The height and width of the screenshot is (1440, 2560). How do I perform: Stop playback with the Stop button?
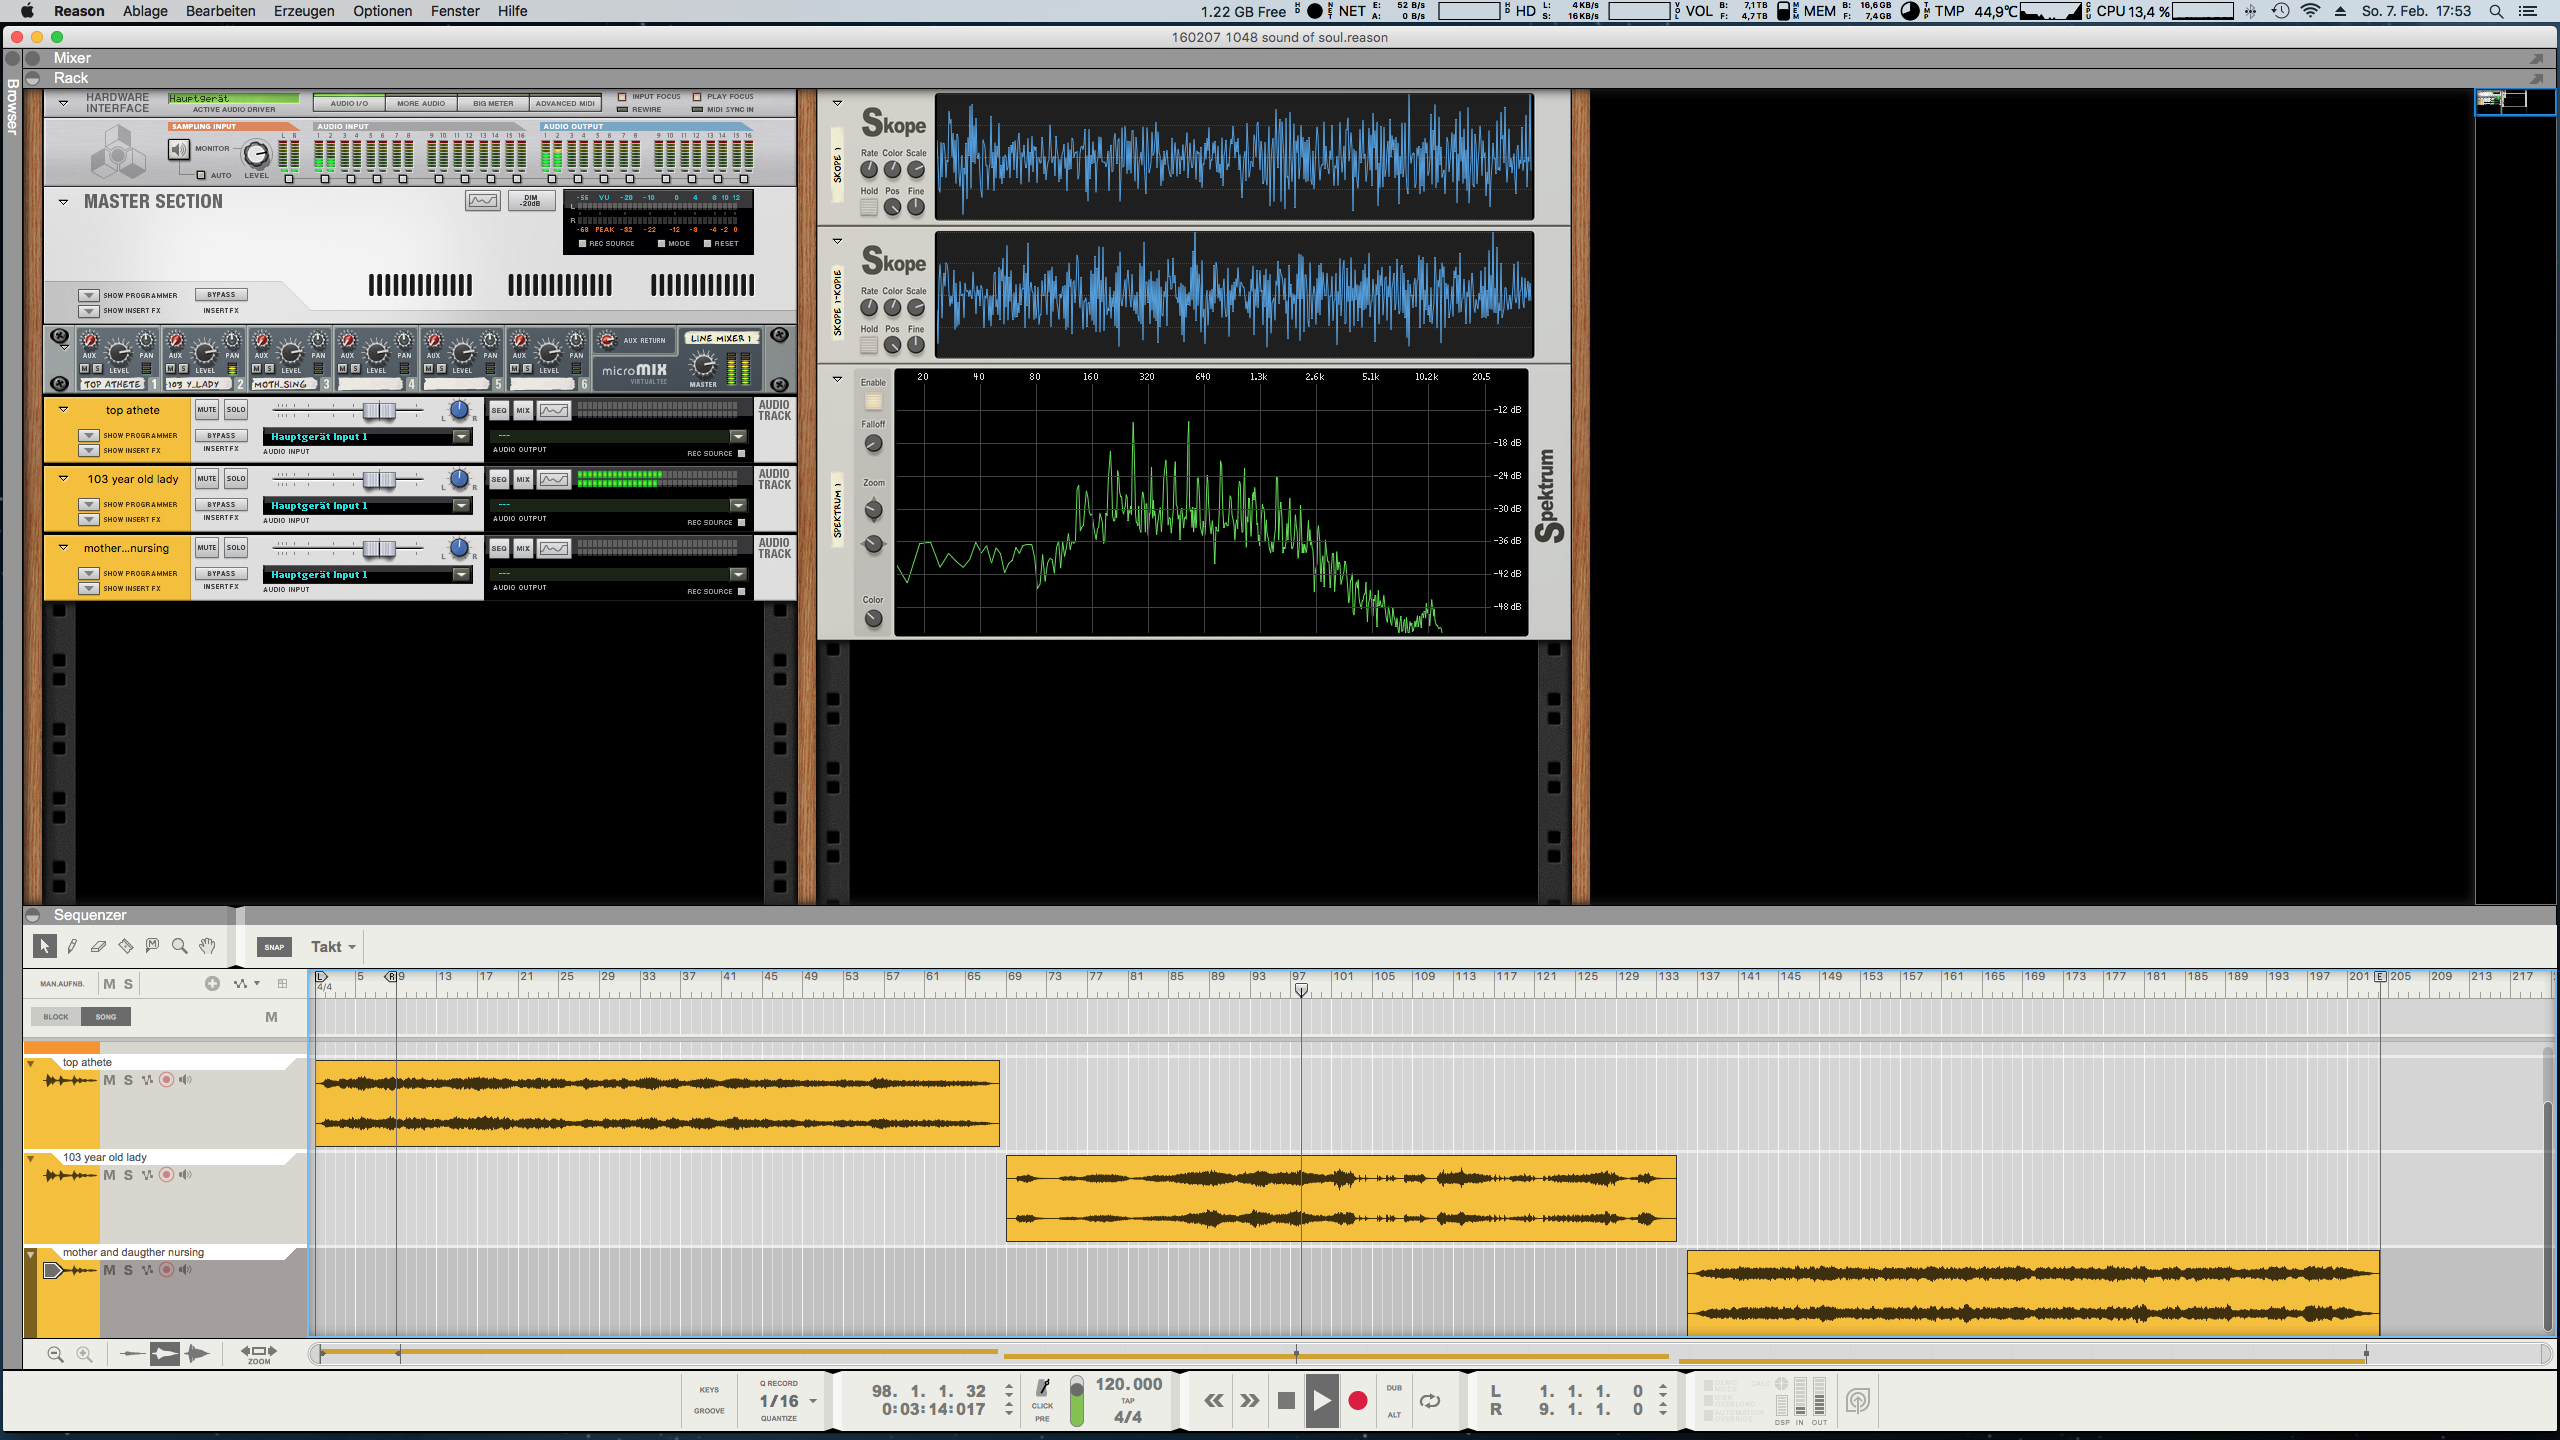(1287, 1401)
